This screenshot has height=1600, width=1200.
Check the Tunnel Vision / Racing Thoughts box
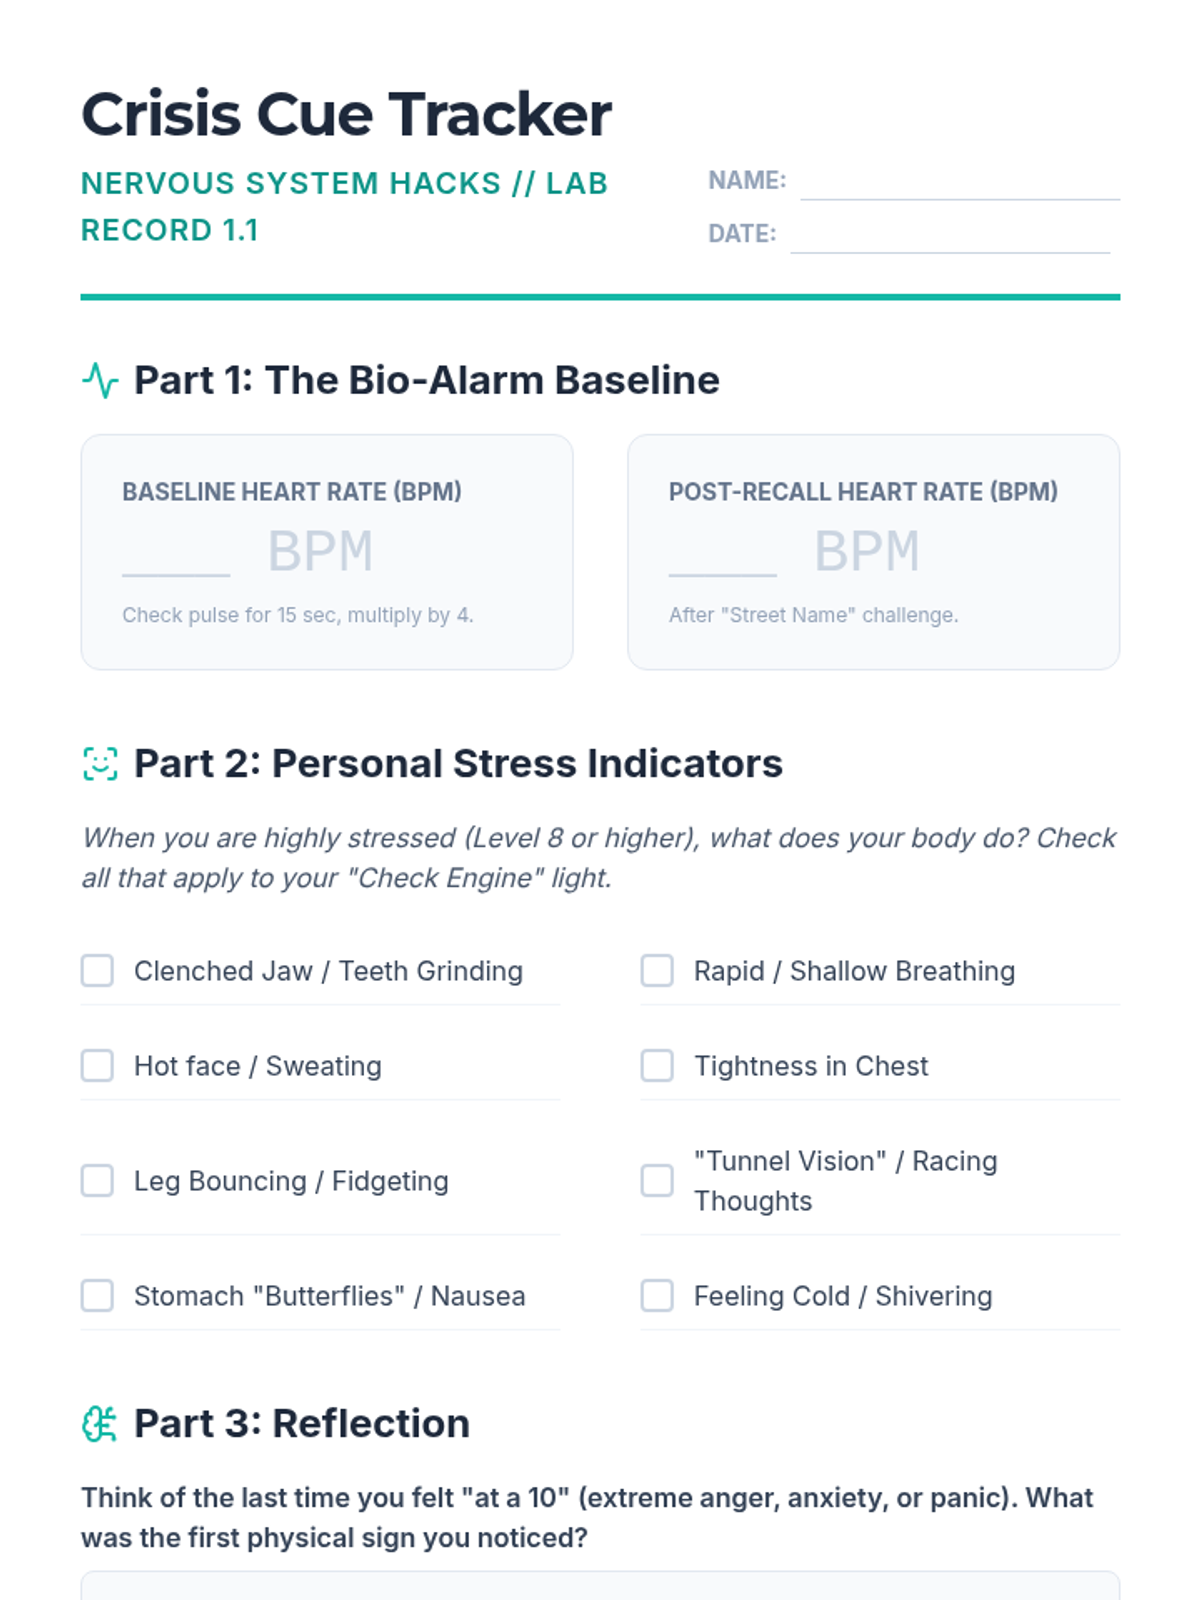pos(657,1181)
